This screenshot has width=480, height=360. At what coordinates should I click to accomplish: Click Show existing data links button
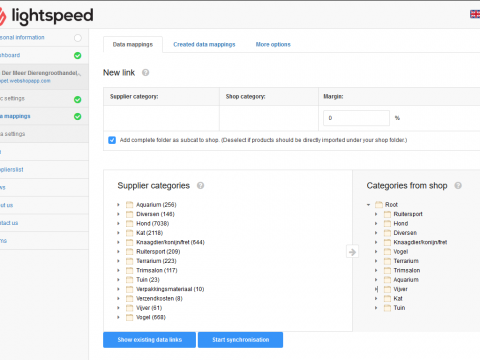[149, 340]
